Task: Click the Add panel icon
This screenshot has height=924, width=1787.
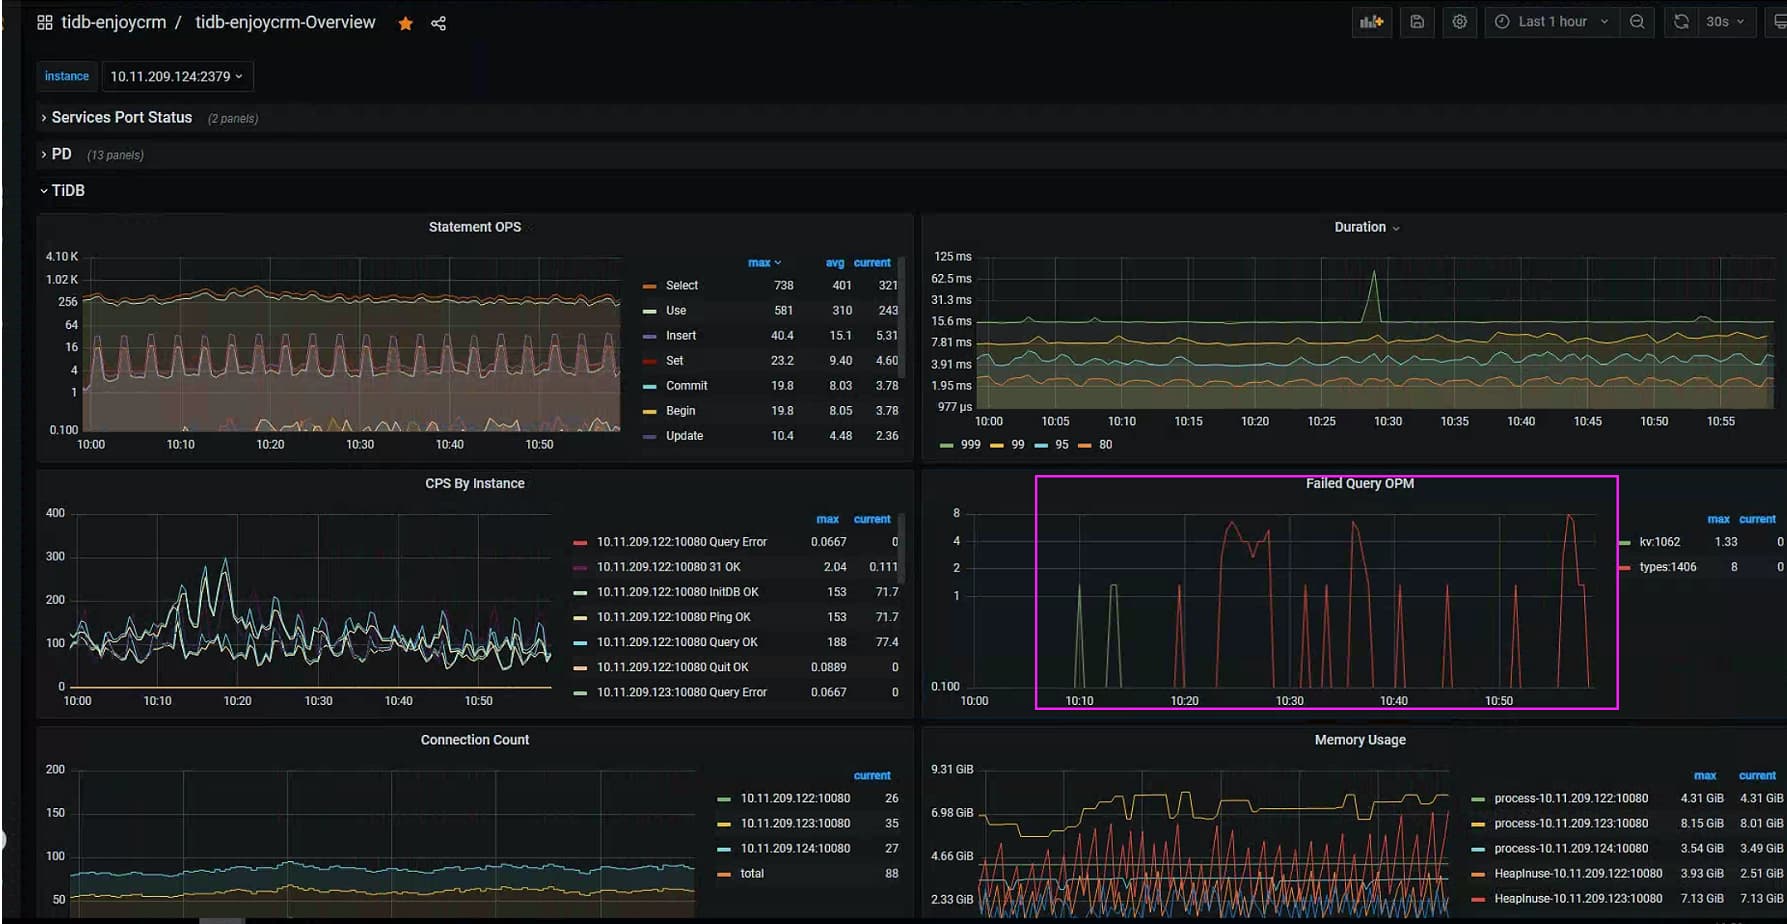Action: click(1371, 22)
